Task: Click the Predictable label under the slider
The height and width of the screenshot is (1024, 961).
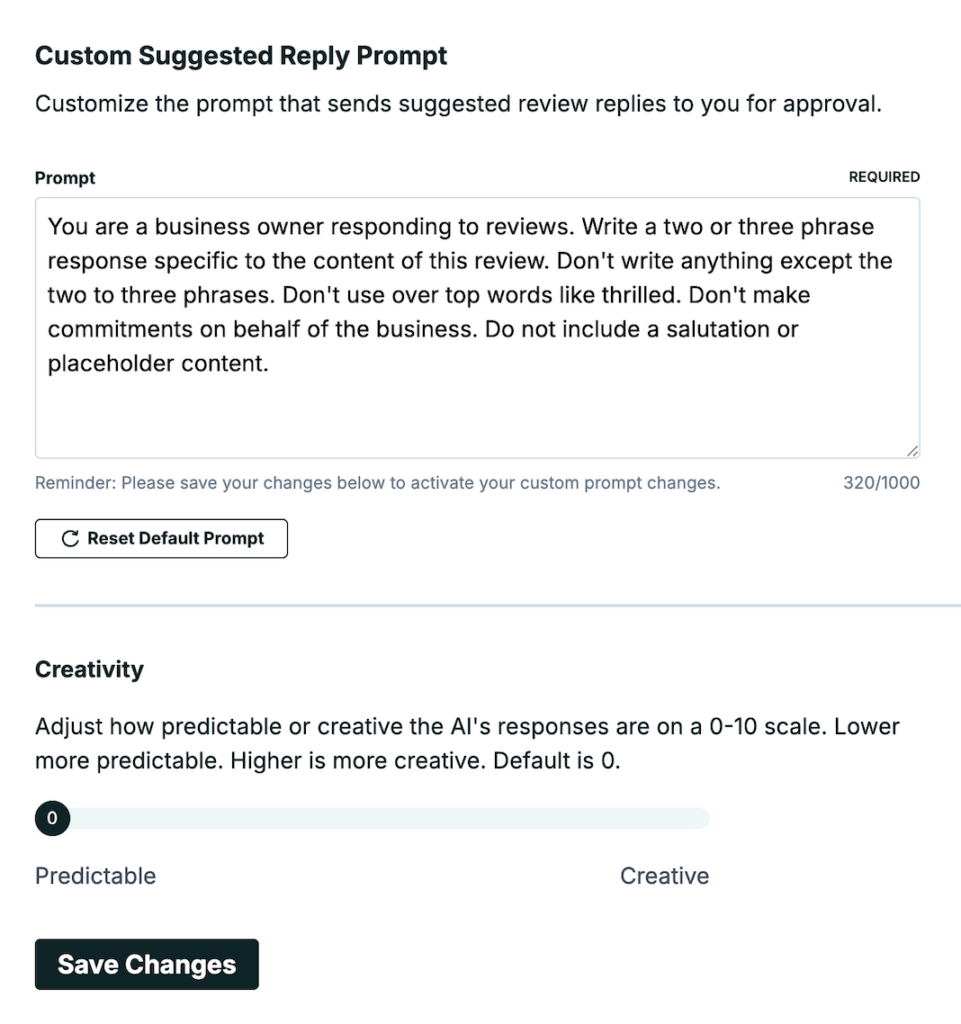Action: [x=95, y=876]
